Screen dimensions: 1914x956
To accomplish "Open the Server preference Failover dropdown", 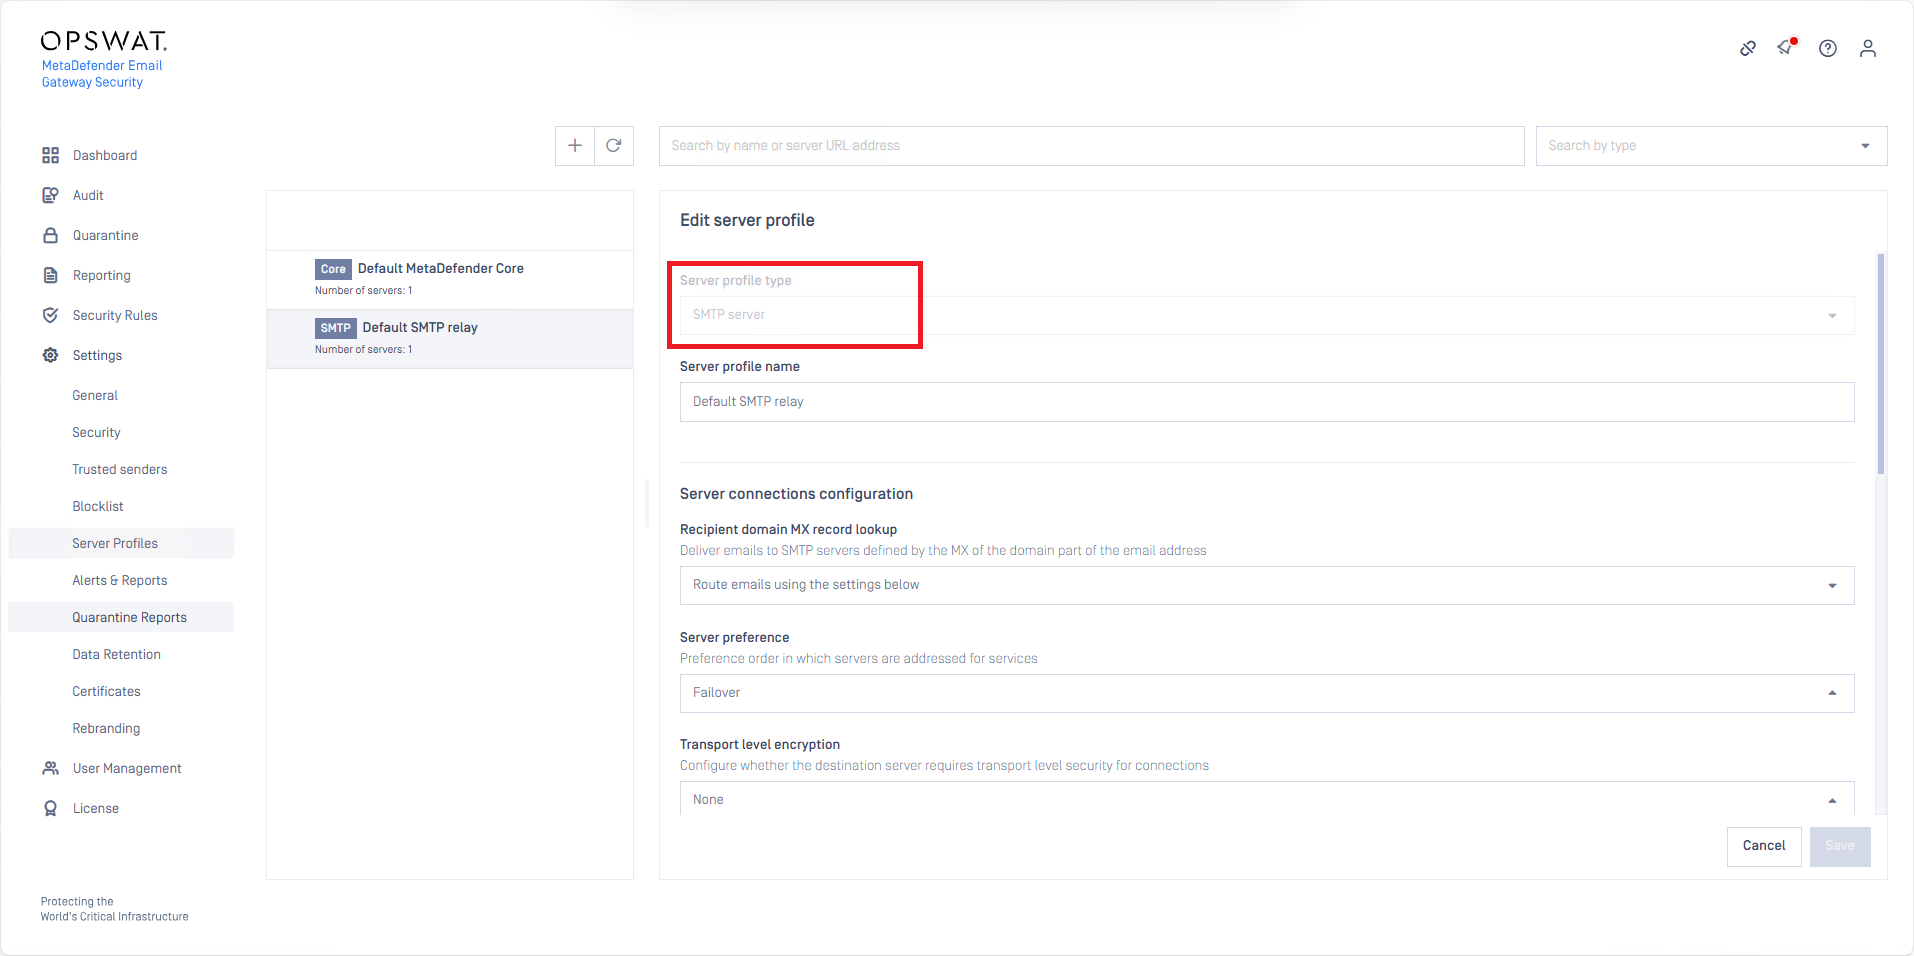I will tap(1266, 693).
